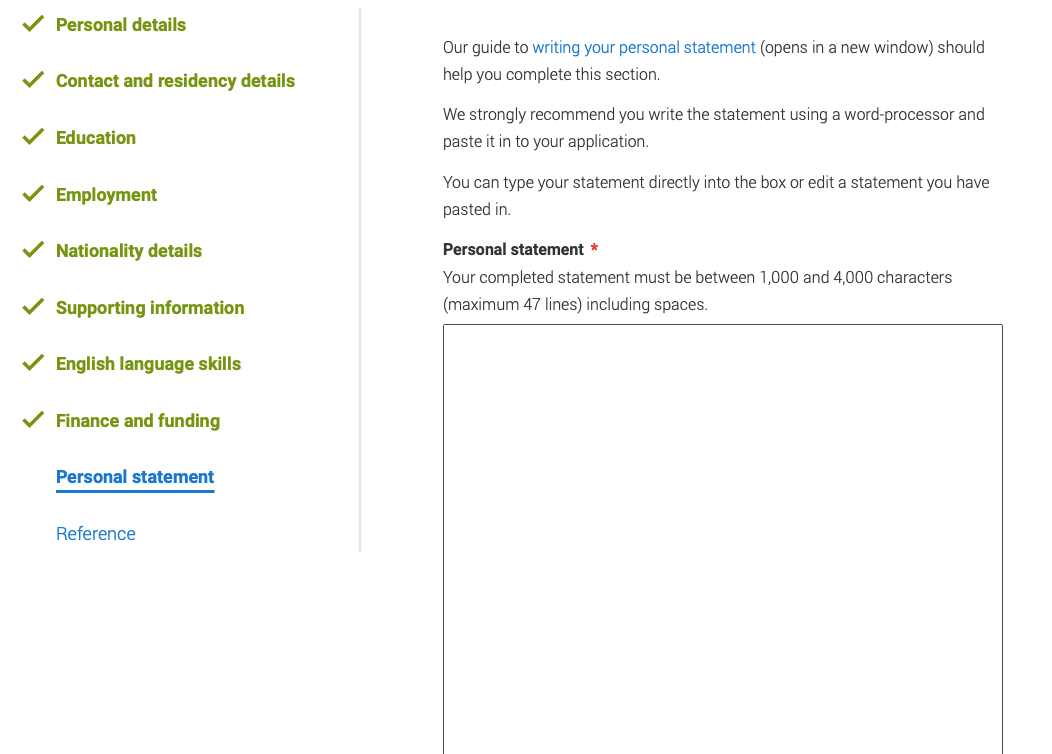1052x754 pixels.
Task: Go to Contact and residency details
Action: pos(175,80)
